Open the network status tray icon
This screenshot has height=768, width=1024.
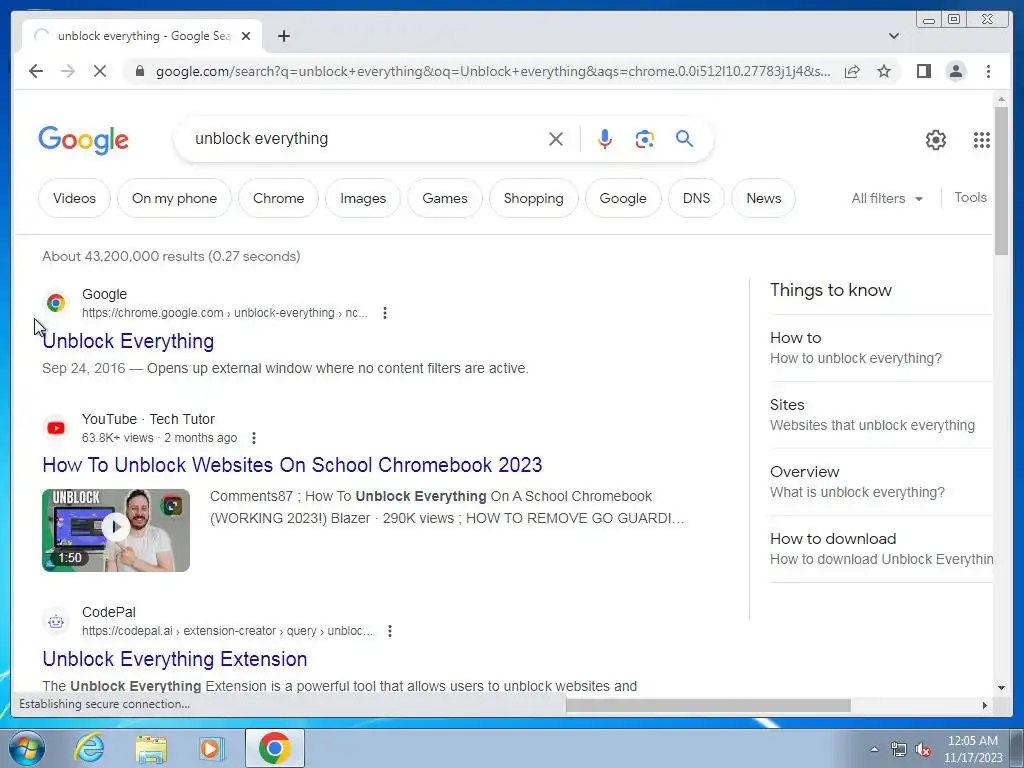(x=899, y=749)
